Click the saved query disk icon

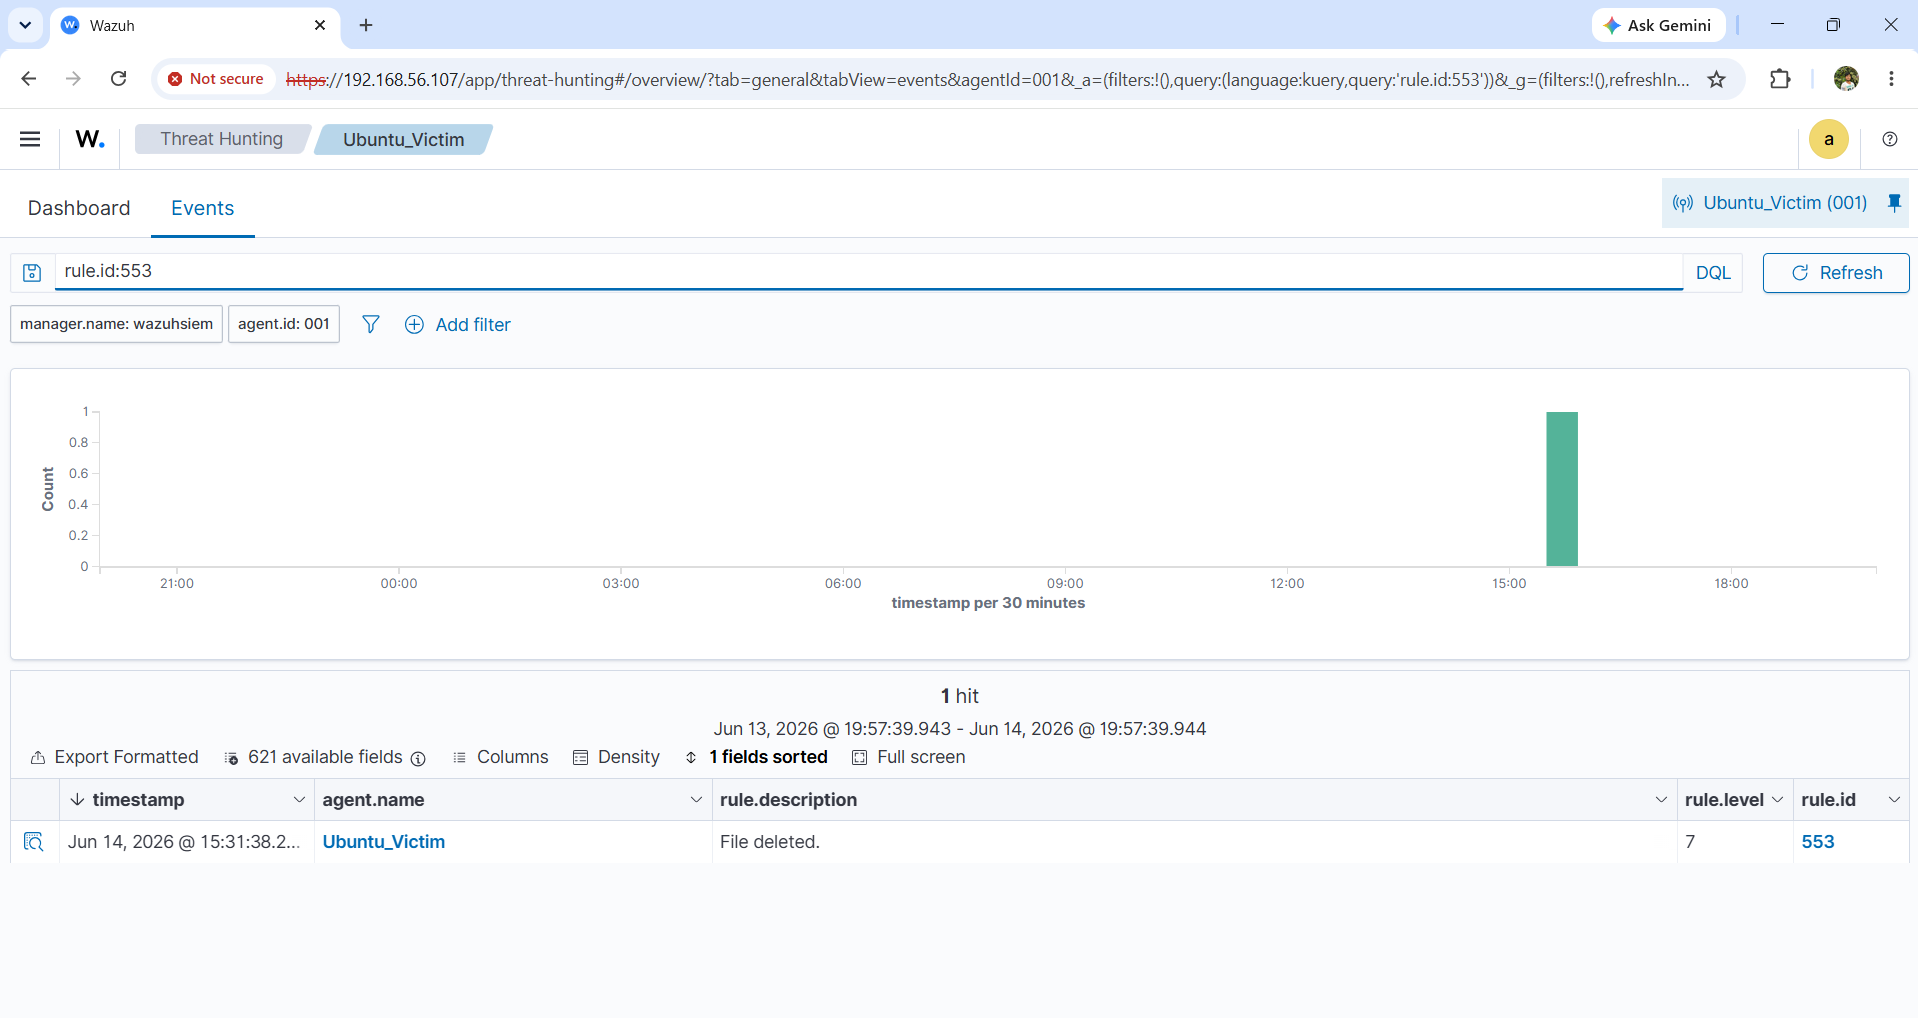tap(32, 272)
